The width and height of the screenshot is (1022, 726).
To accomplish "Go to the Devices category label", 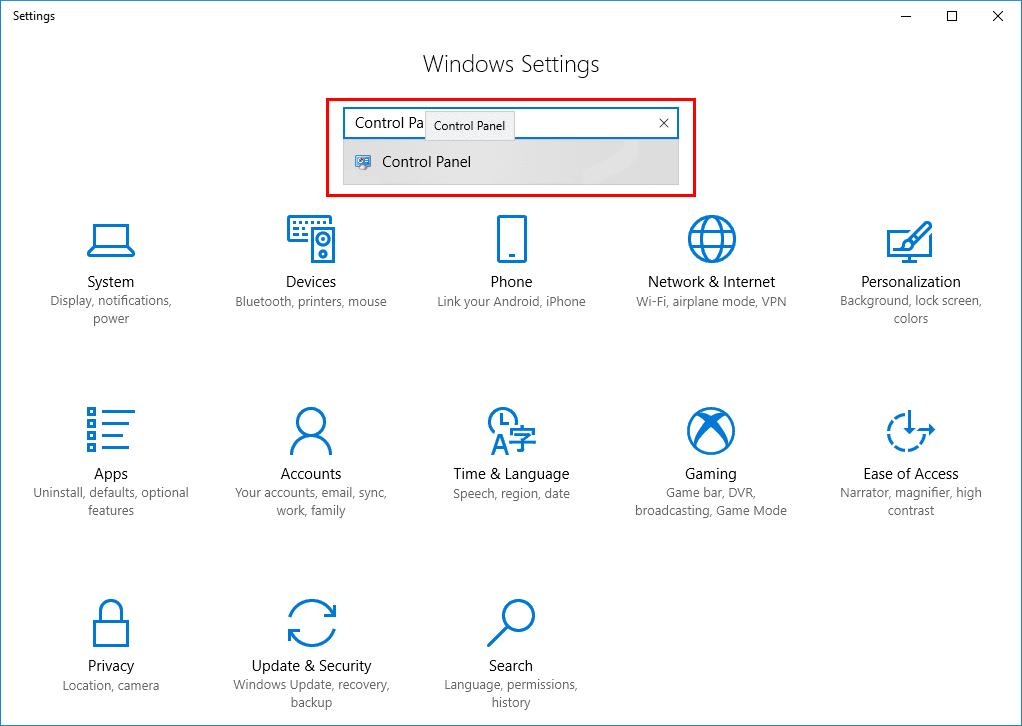I will [x=311, y=282].
